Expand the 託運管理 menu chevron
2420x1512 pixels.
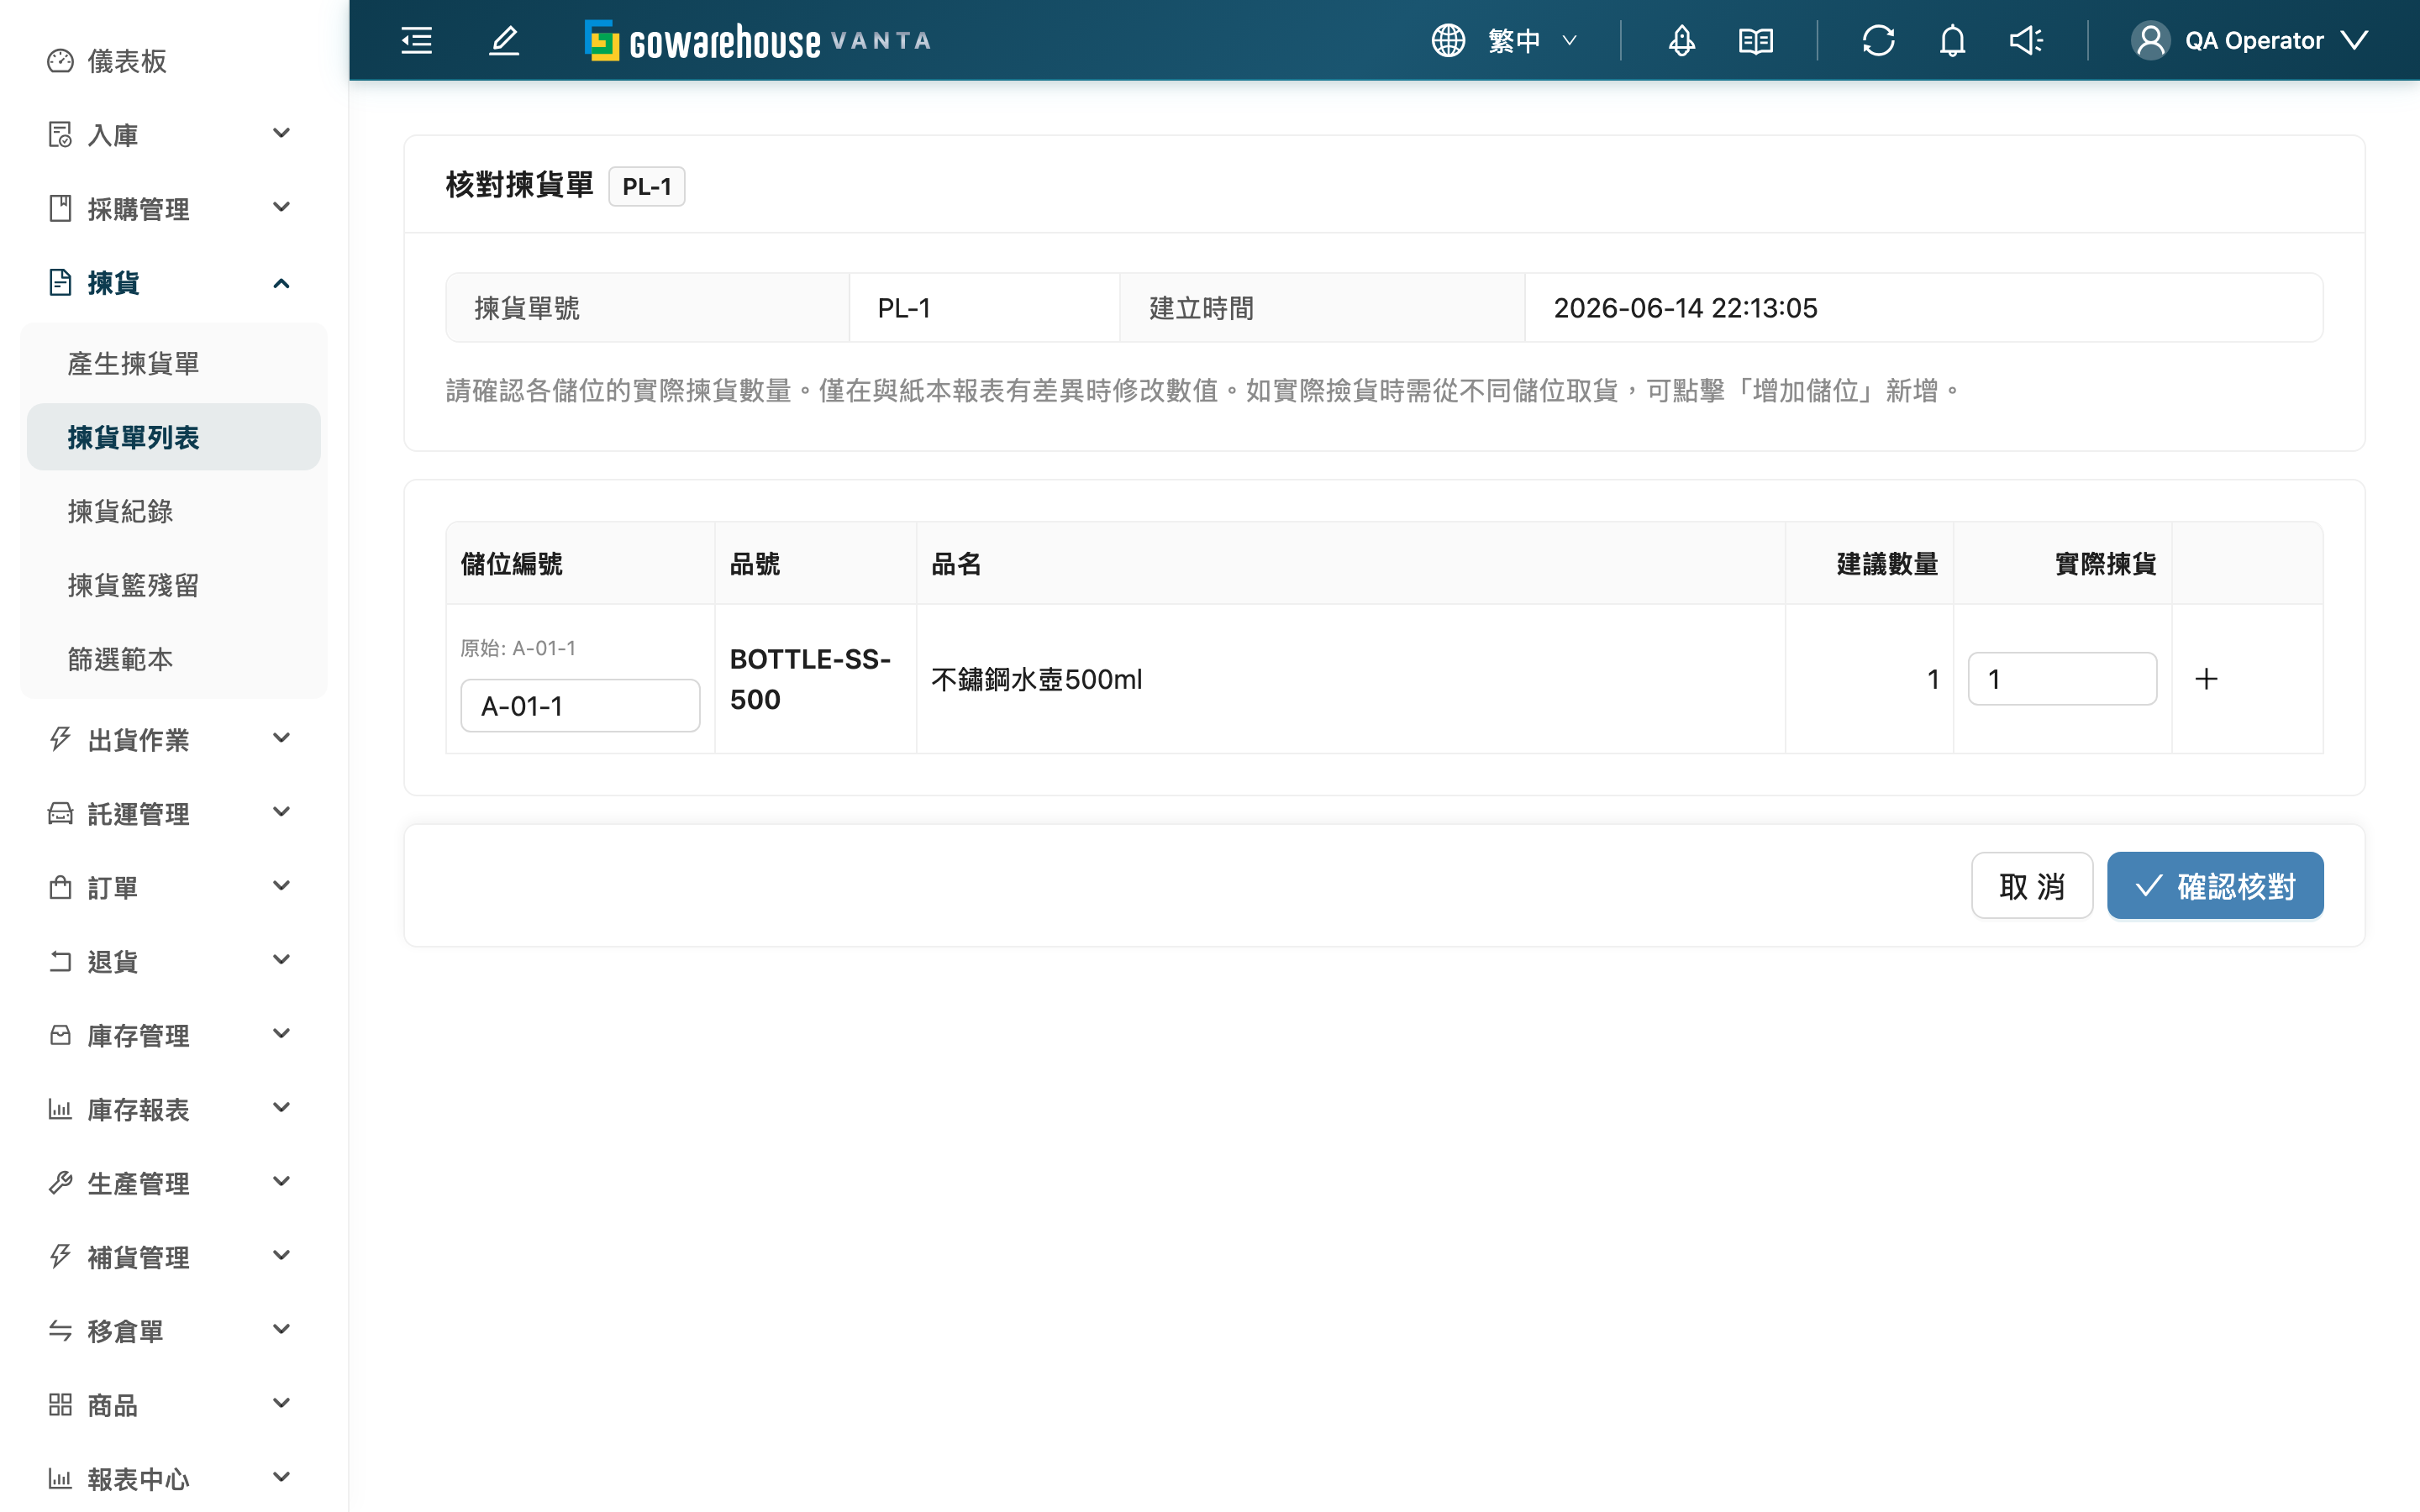281,812
